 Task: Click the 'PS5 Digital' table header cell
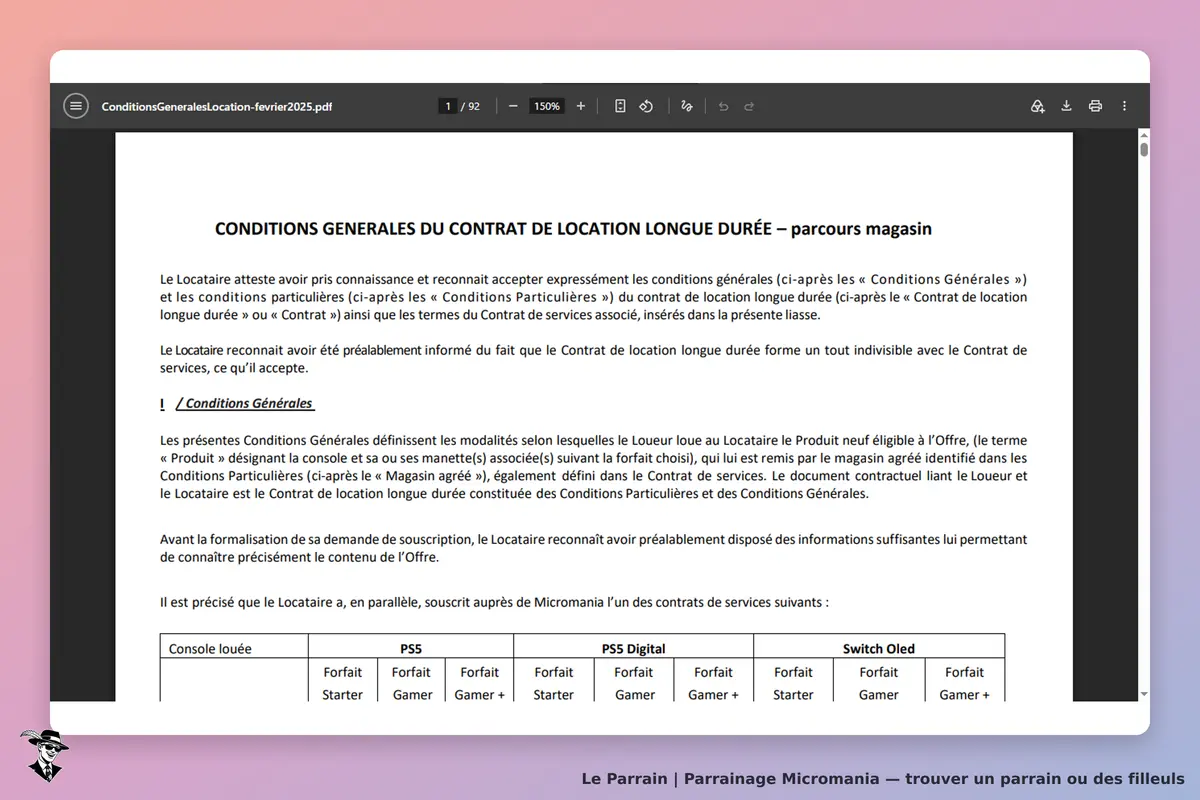click(634, 646)
